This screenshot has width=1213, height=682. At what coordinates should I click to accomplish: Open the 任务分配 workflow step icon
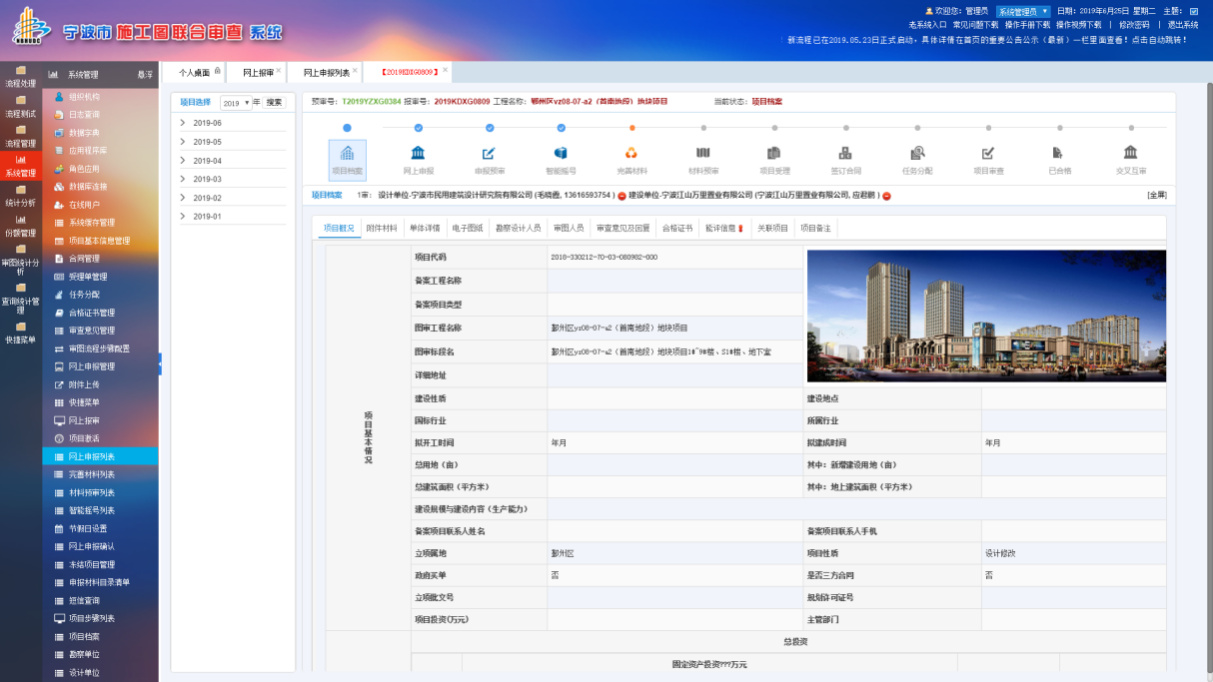(917, 153)
